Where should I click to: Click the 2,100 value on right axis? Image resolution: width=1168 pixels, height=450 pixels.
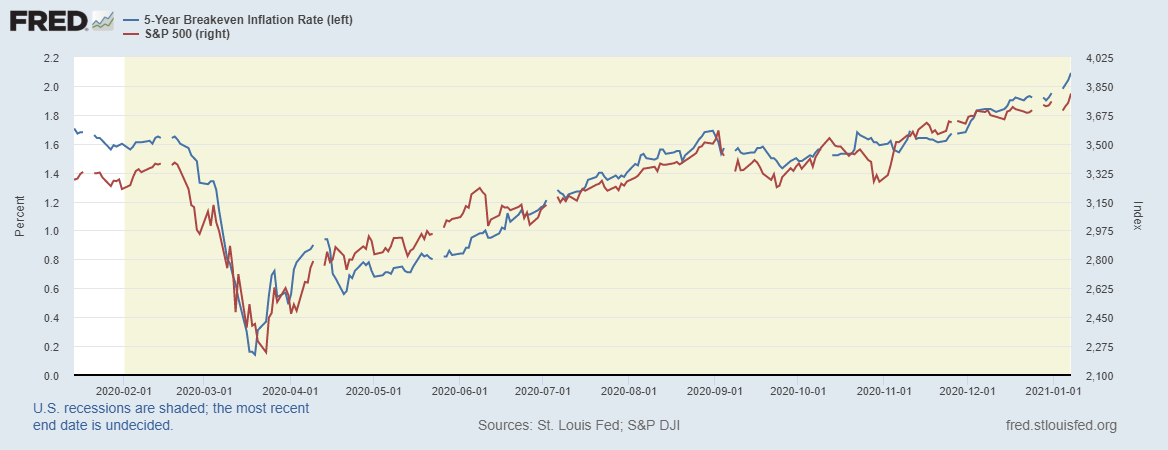(x=1096, y=376)
